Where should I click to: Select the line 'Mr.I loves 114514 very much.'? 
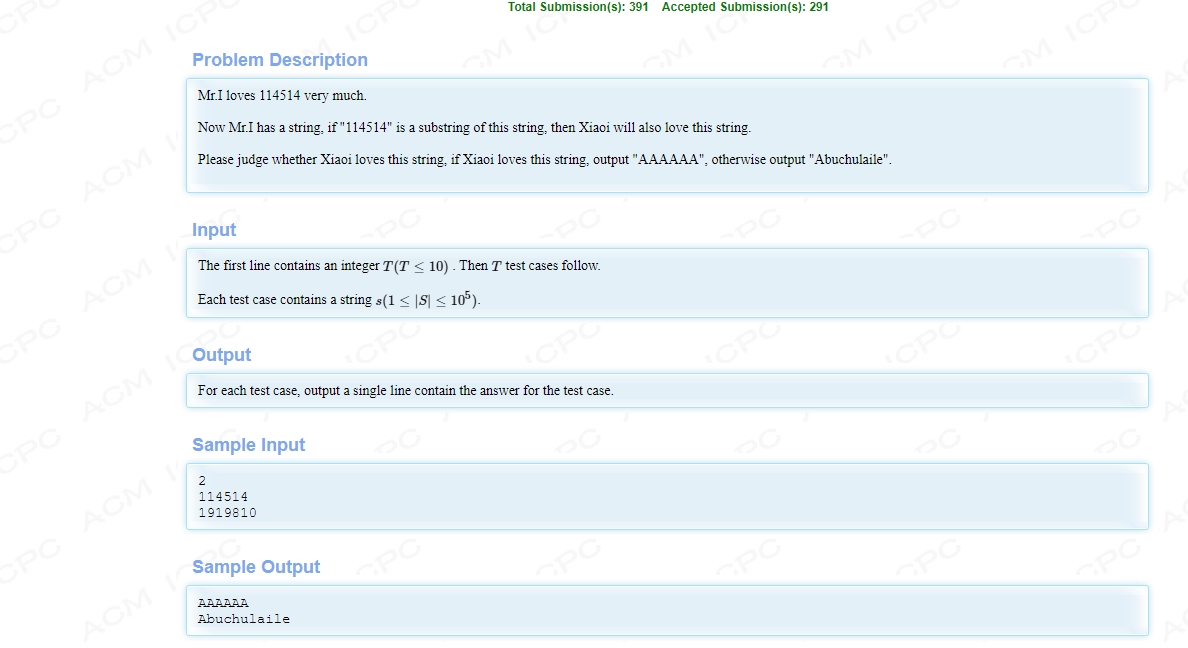pyautogui.click(x=282, y=95)
